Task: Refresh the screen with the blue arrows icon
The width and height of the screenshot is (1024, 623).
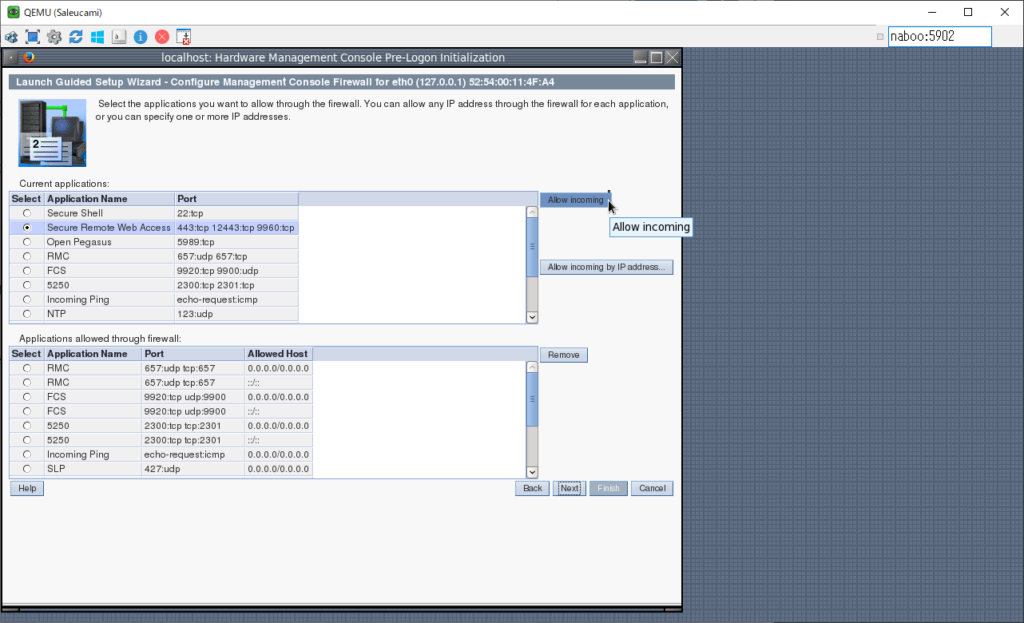Action: (x=76, y=37)
